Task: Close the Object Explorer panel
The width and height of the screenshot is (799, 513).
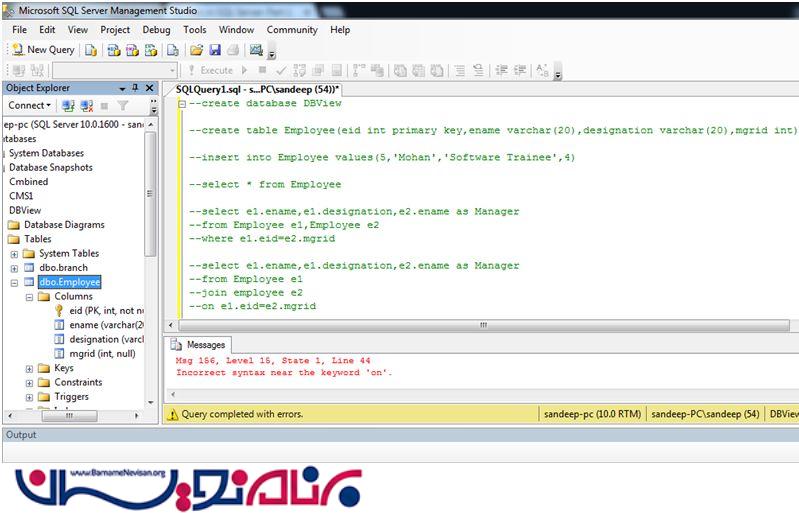Action: tap(149, 88)
